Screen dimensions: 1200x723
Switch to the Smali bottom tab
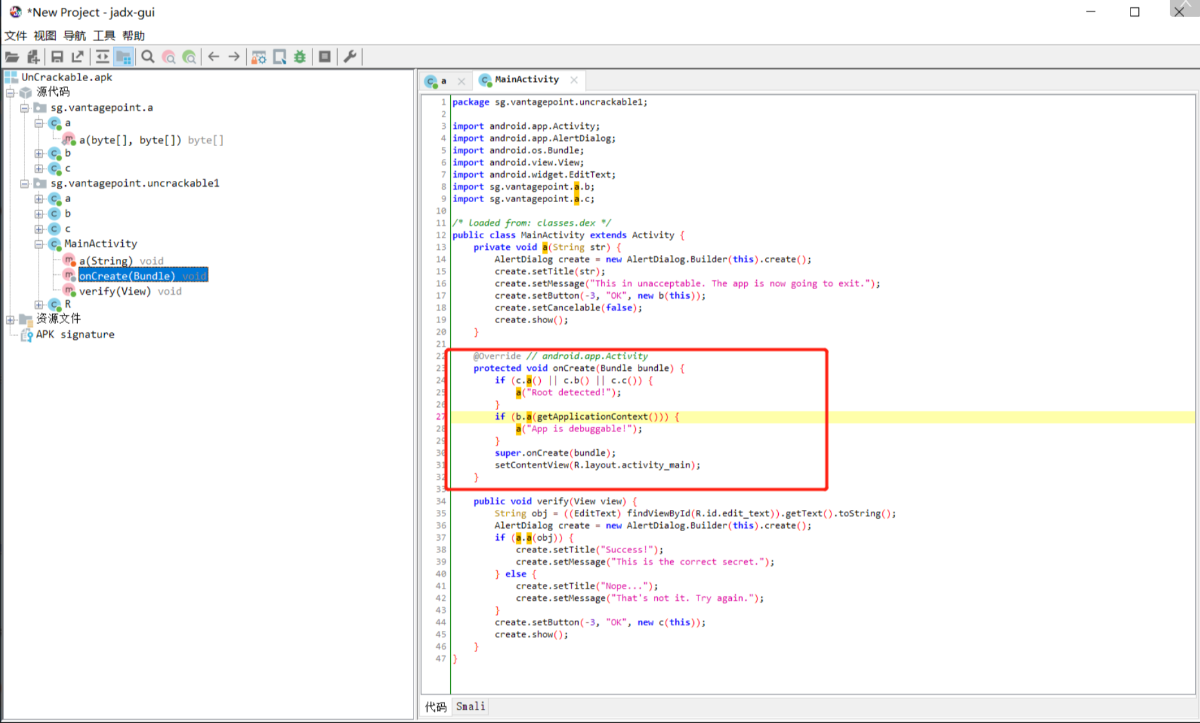tap(470, 706)
